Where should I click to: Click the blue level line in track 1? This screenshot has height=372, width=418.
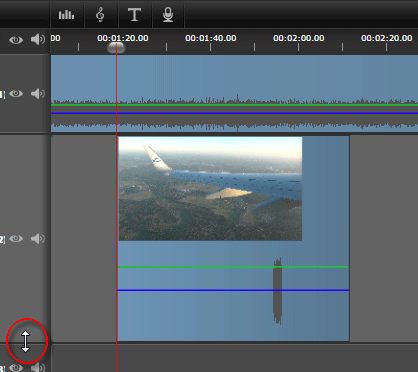(234, 113)
